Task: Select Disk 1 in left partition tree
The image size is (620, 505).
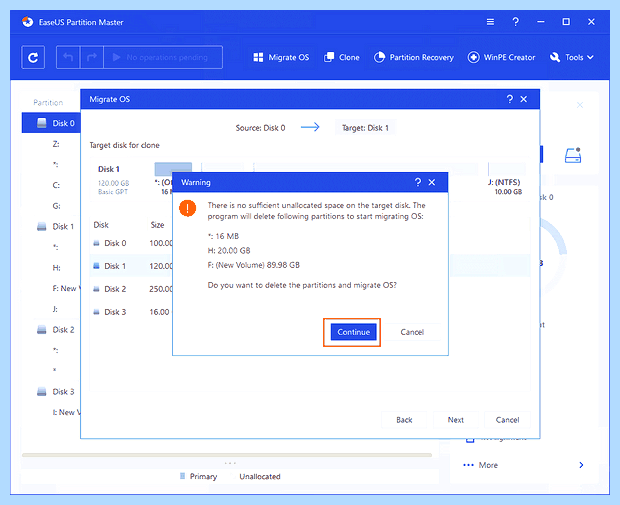Action: point(55,226)
